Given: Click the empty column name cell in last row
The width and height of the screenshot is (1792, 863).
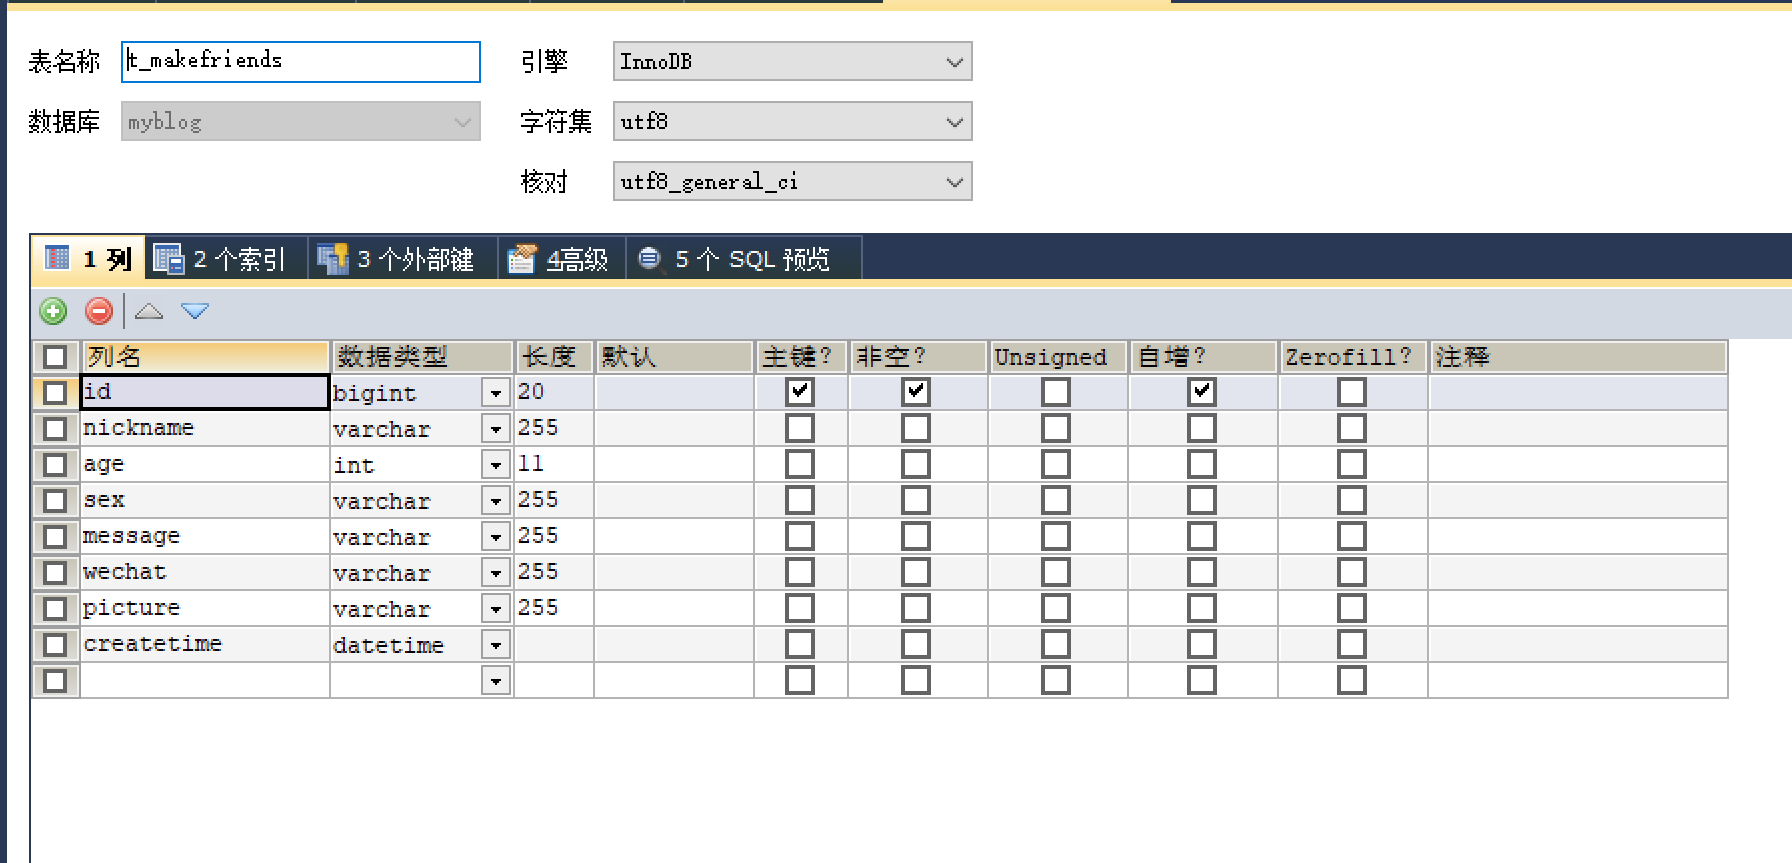Looking at the screenshot, I should (205, 680).
